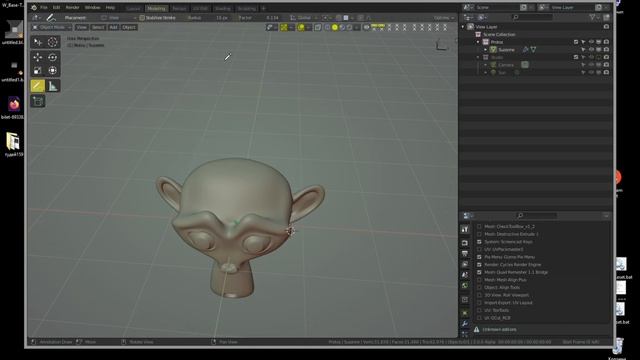The height and width of the screenshot is (360, 640).
Task: Open the Render menu
Action: click(72, 8)
